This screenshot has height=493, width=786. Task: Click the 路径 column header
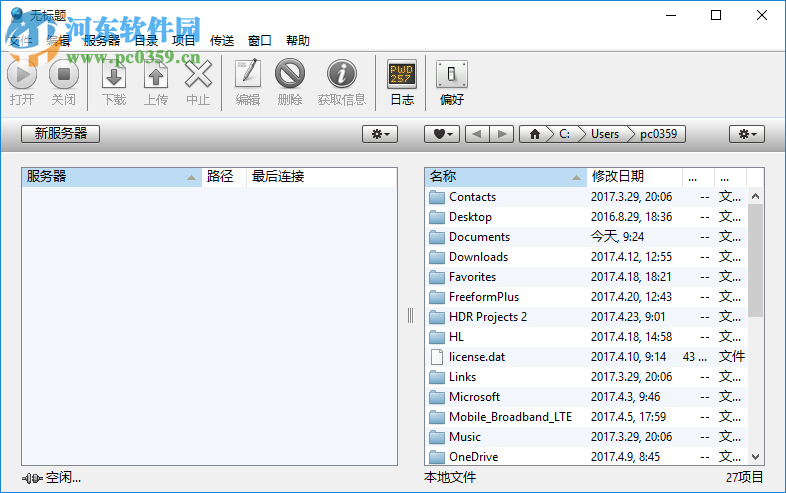(224, 177)
